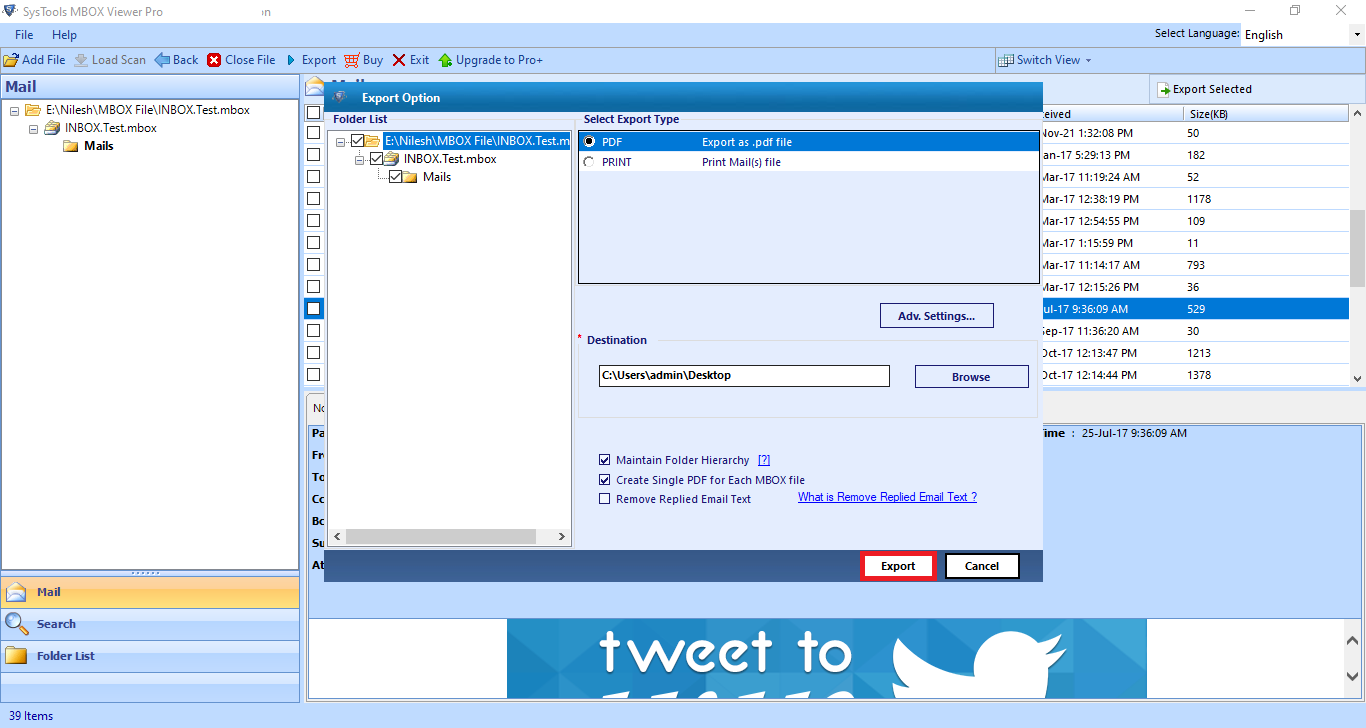The image size is (1366, 728).
Task: Select the PRINT export type radio button
Action: 589,162
